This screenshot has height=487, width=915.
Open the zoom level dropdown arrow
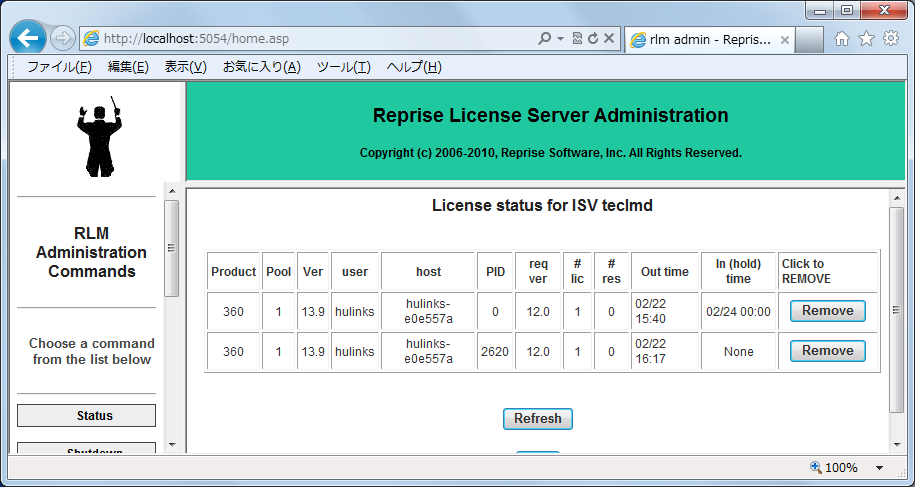pyautogui.click(x=879, y=468)
